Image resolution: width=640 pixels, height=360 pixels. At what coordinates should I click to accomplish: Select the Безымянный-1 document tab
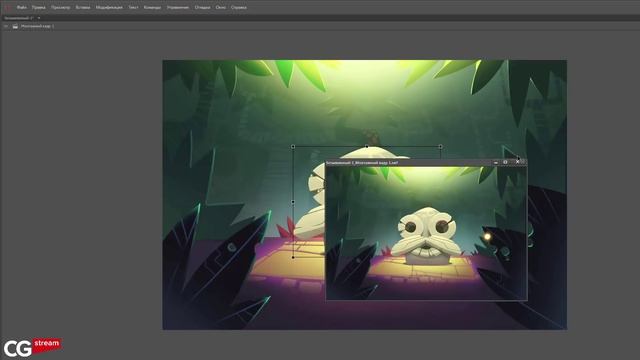tap(19, 18)
